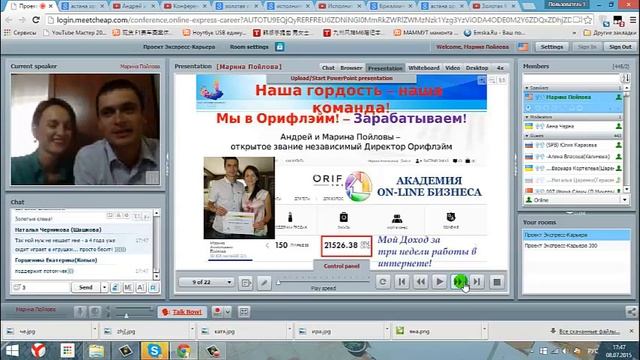Collapse the Speakers group in Members
The height and width of the screenshot is (360, 640).
click(527, 88)
